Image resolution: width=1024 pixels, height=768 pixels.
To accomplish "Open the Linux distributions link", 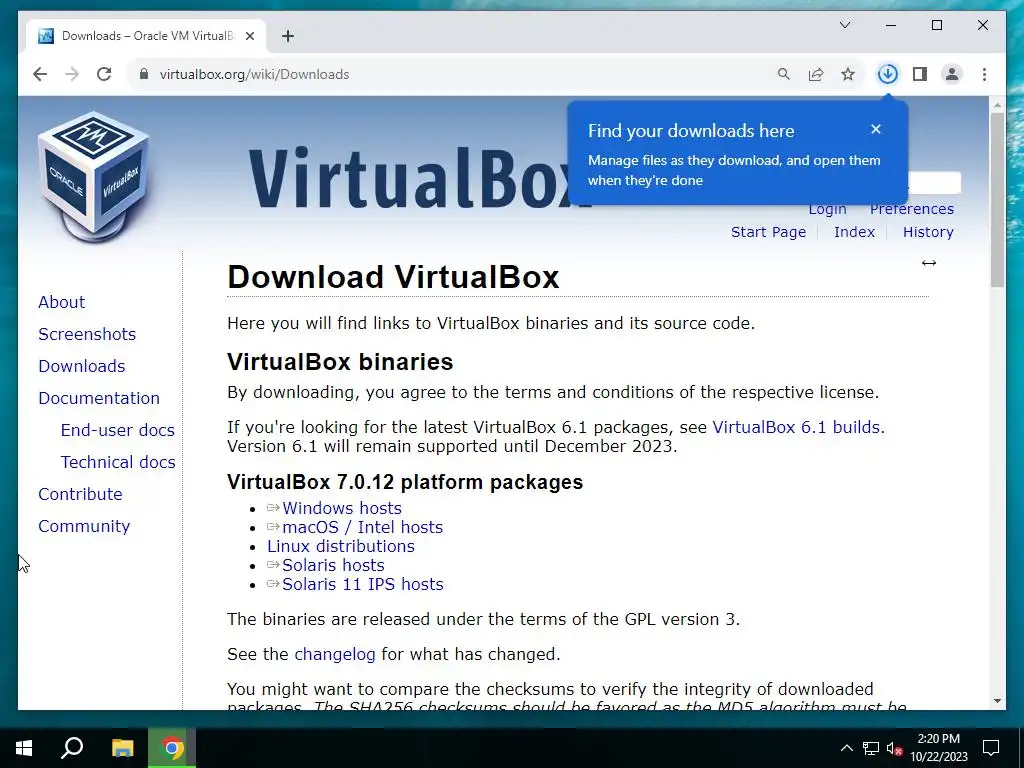I will [x=341, y=546].
